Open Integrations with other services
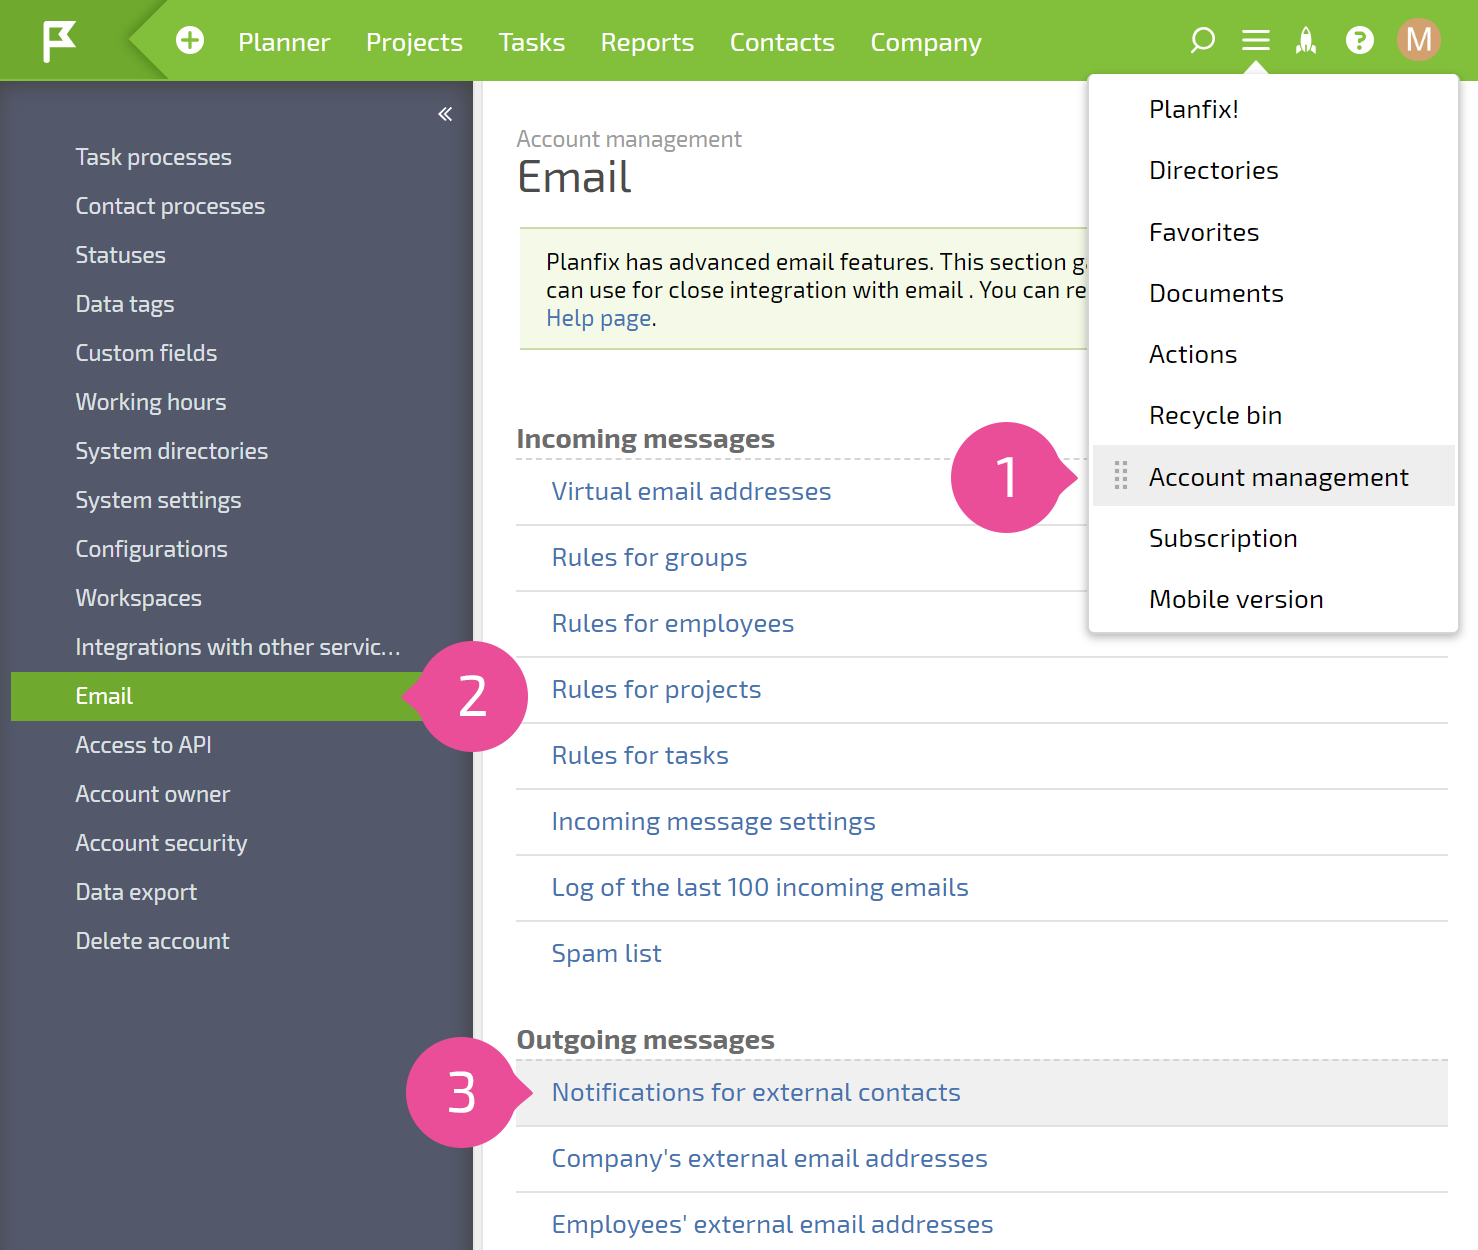 [238, 647]
